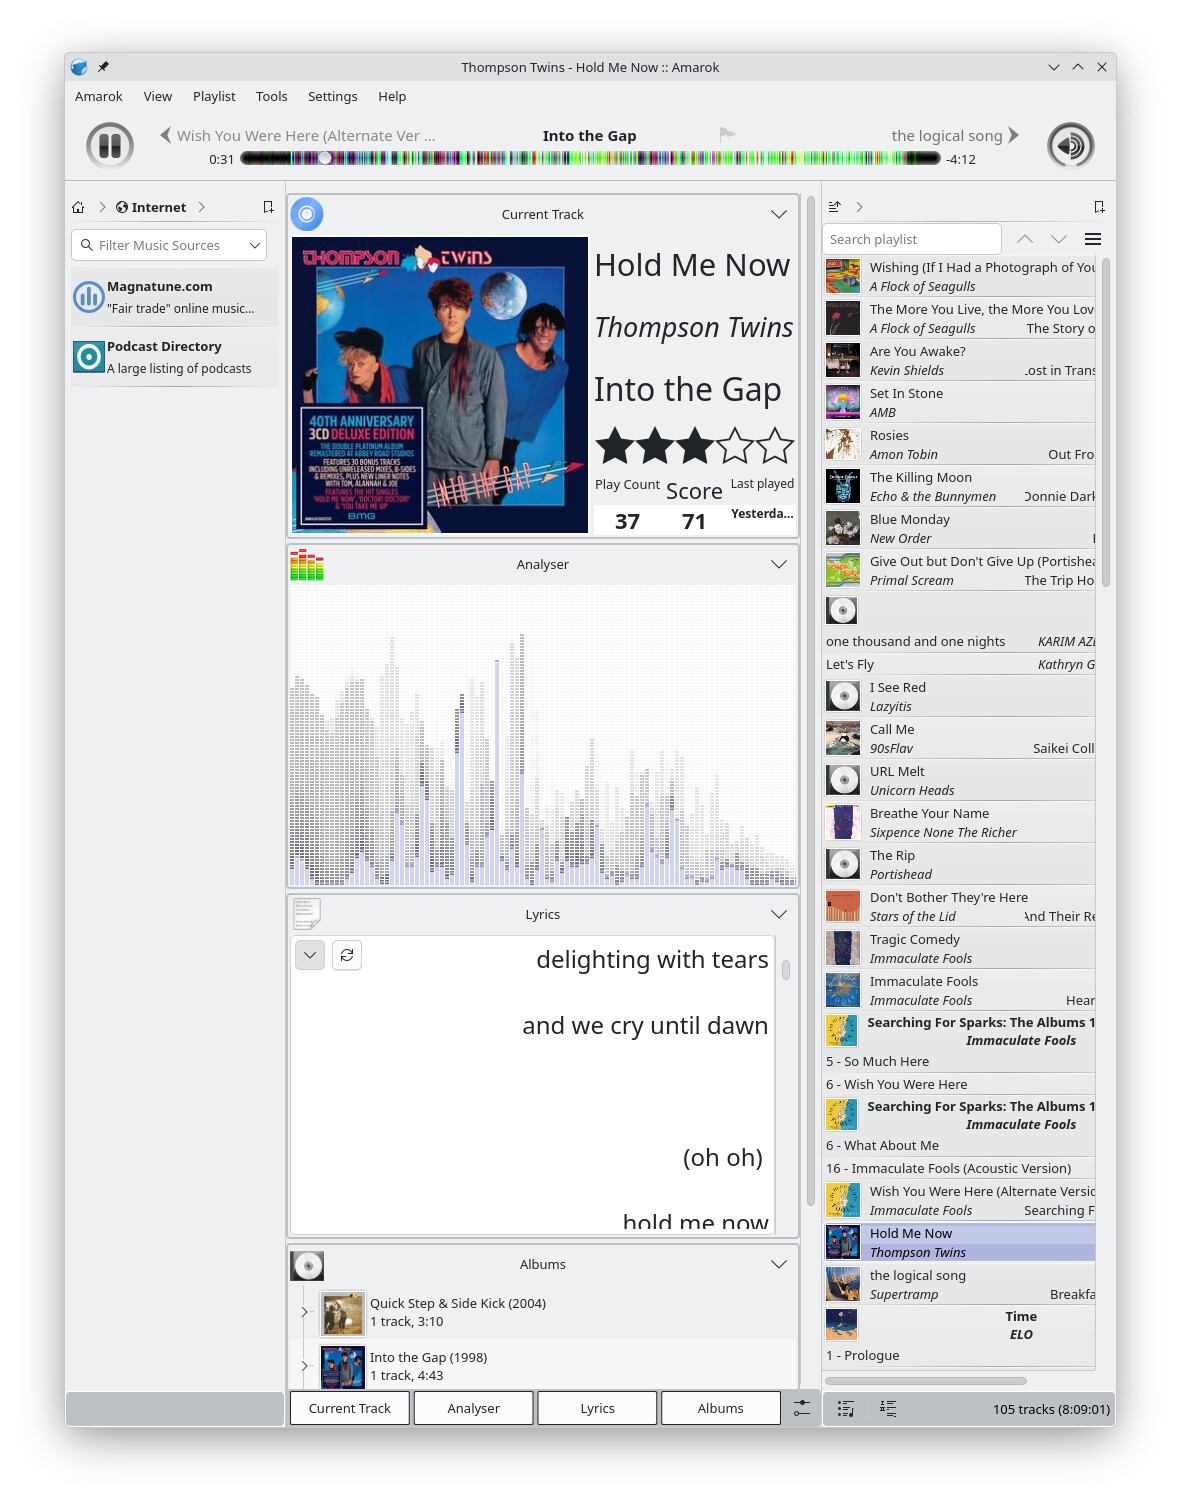
Task: Pause playback with the pause button
Action: click(x=110, y=146)
